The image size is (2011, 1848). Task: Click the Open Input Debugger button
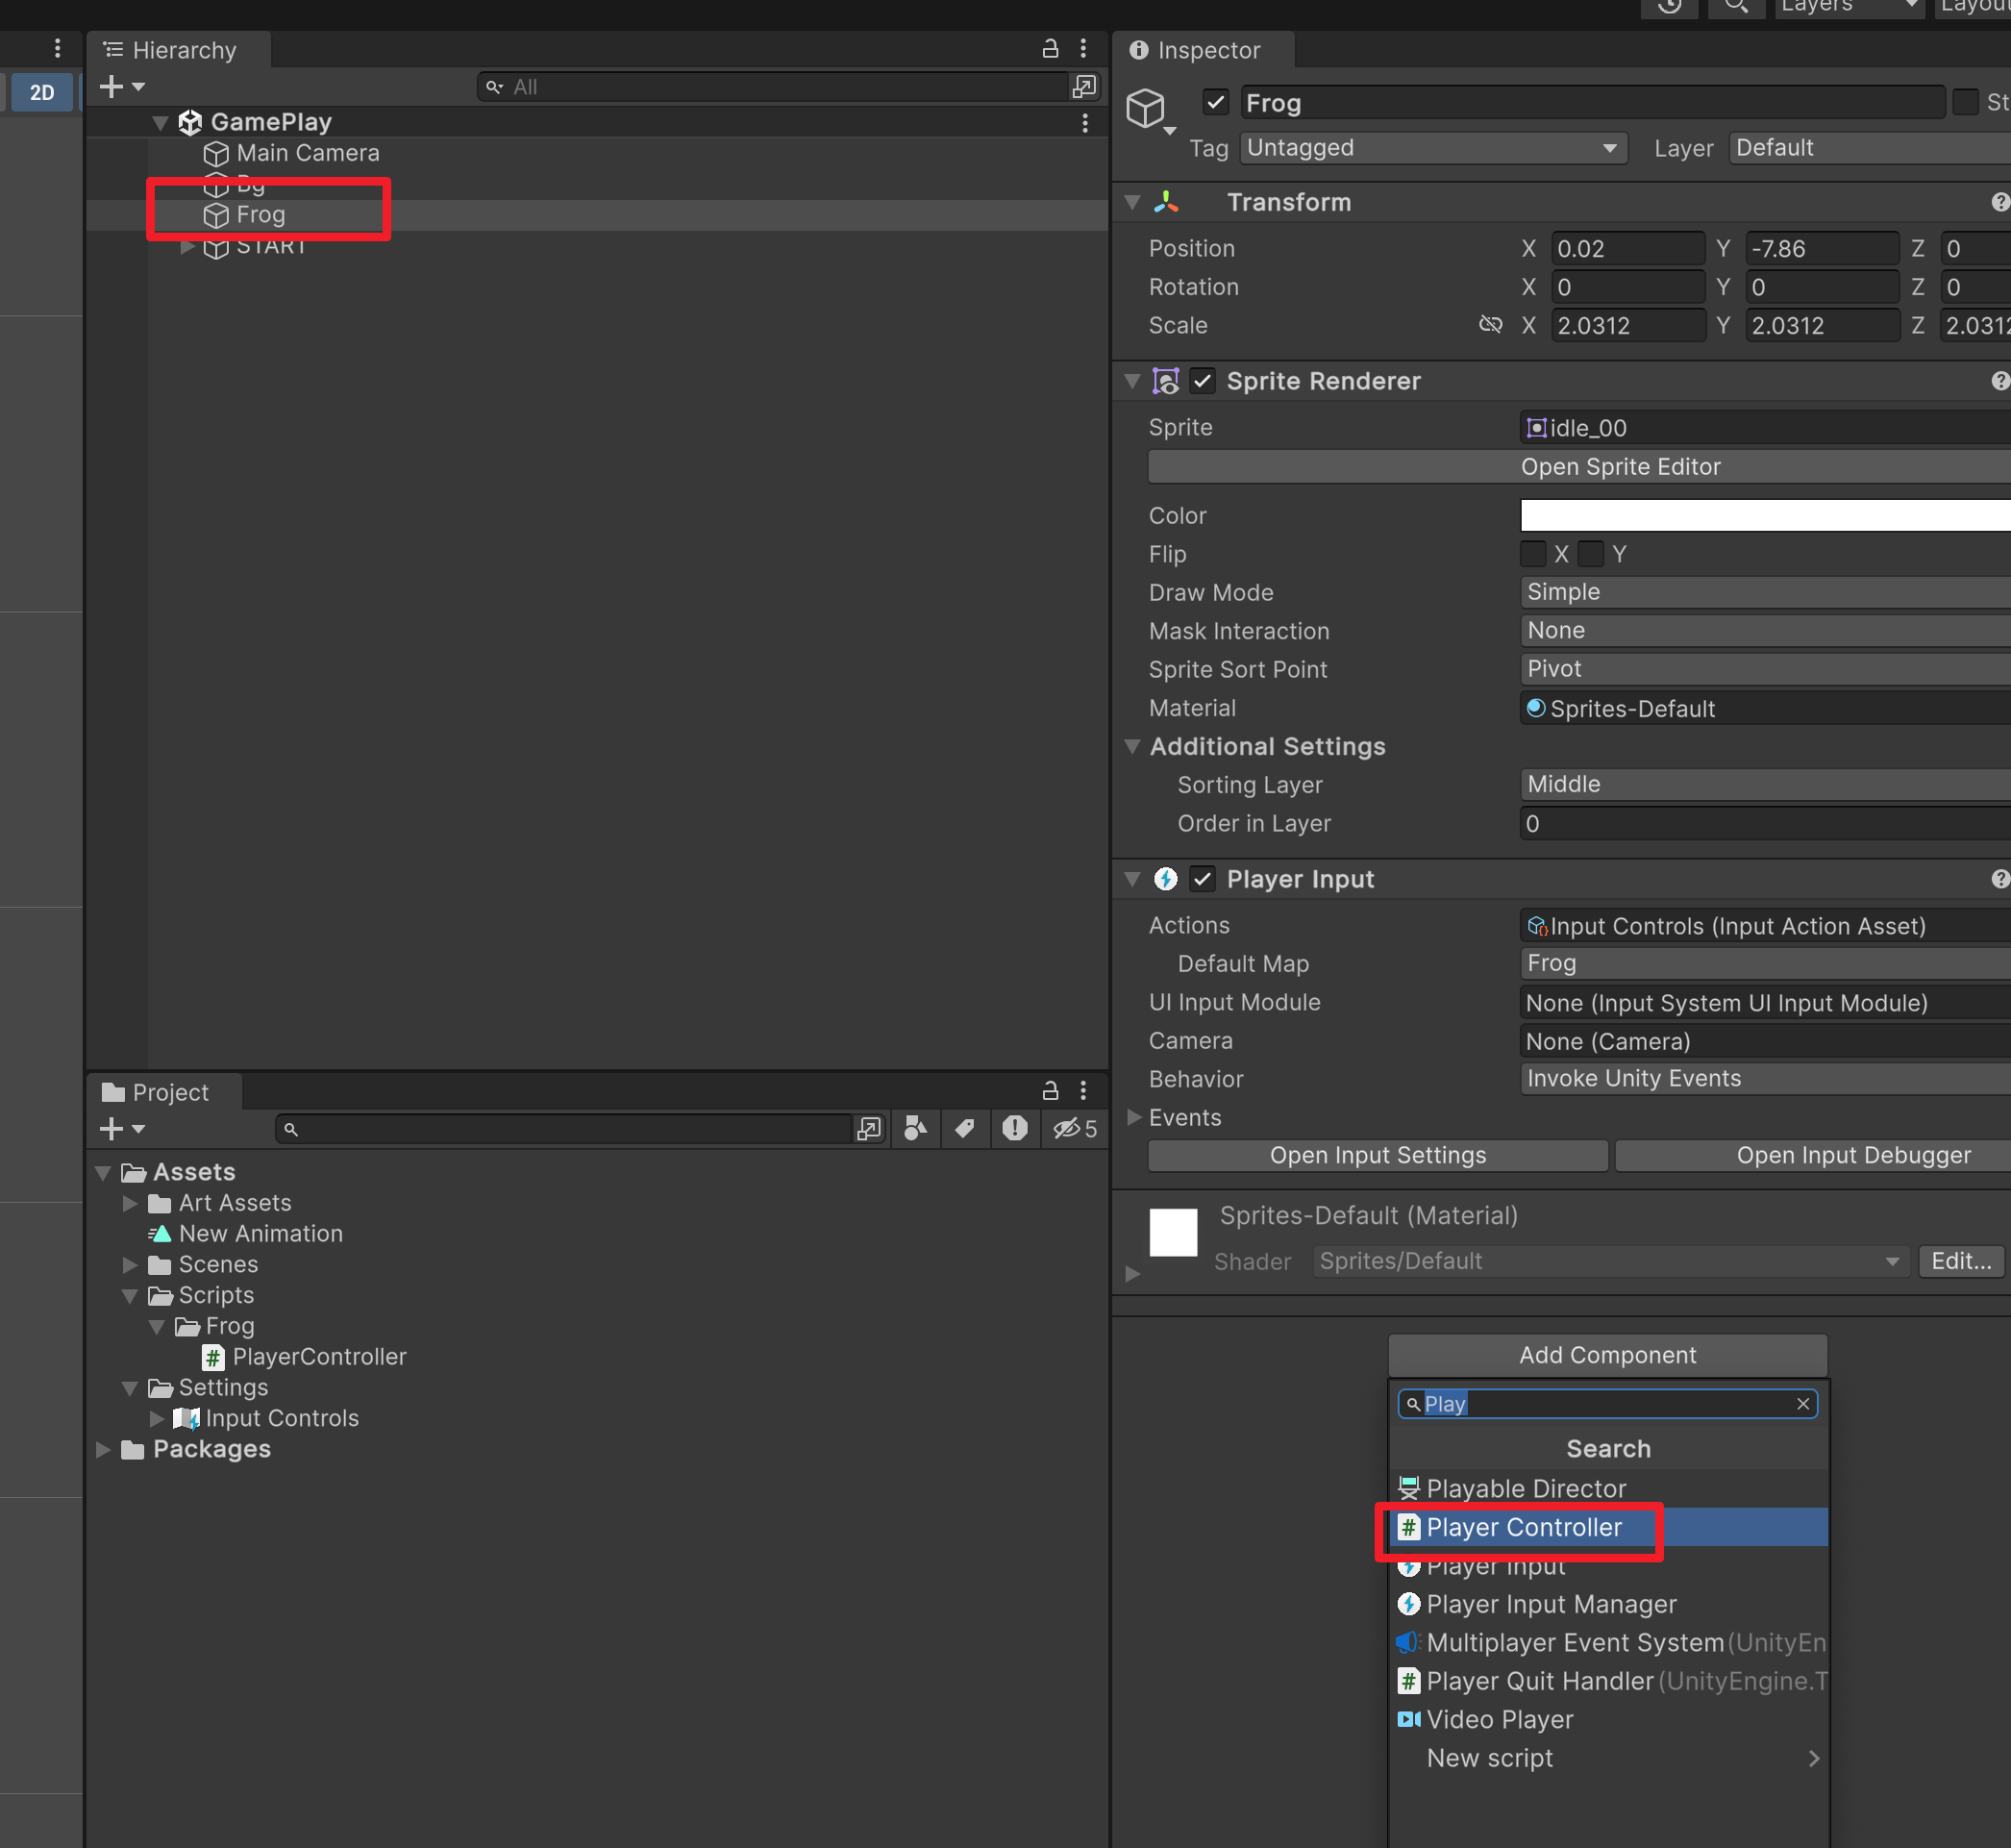pos(1814,1155)
